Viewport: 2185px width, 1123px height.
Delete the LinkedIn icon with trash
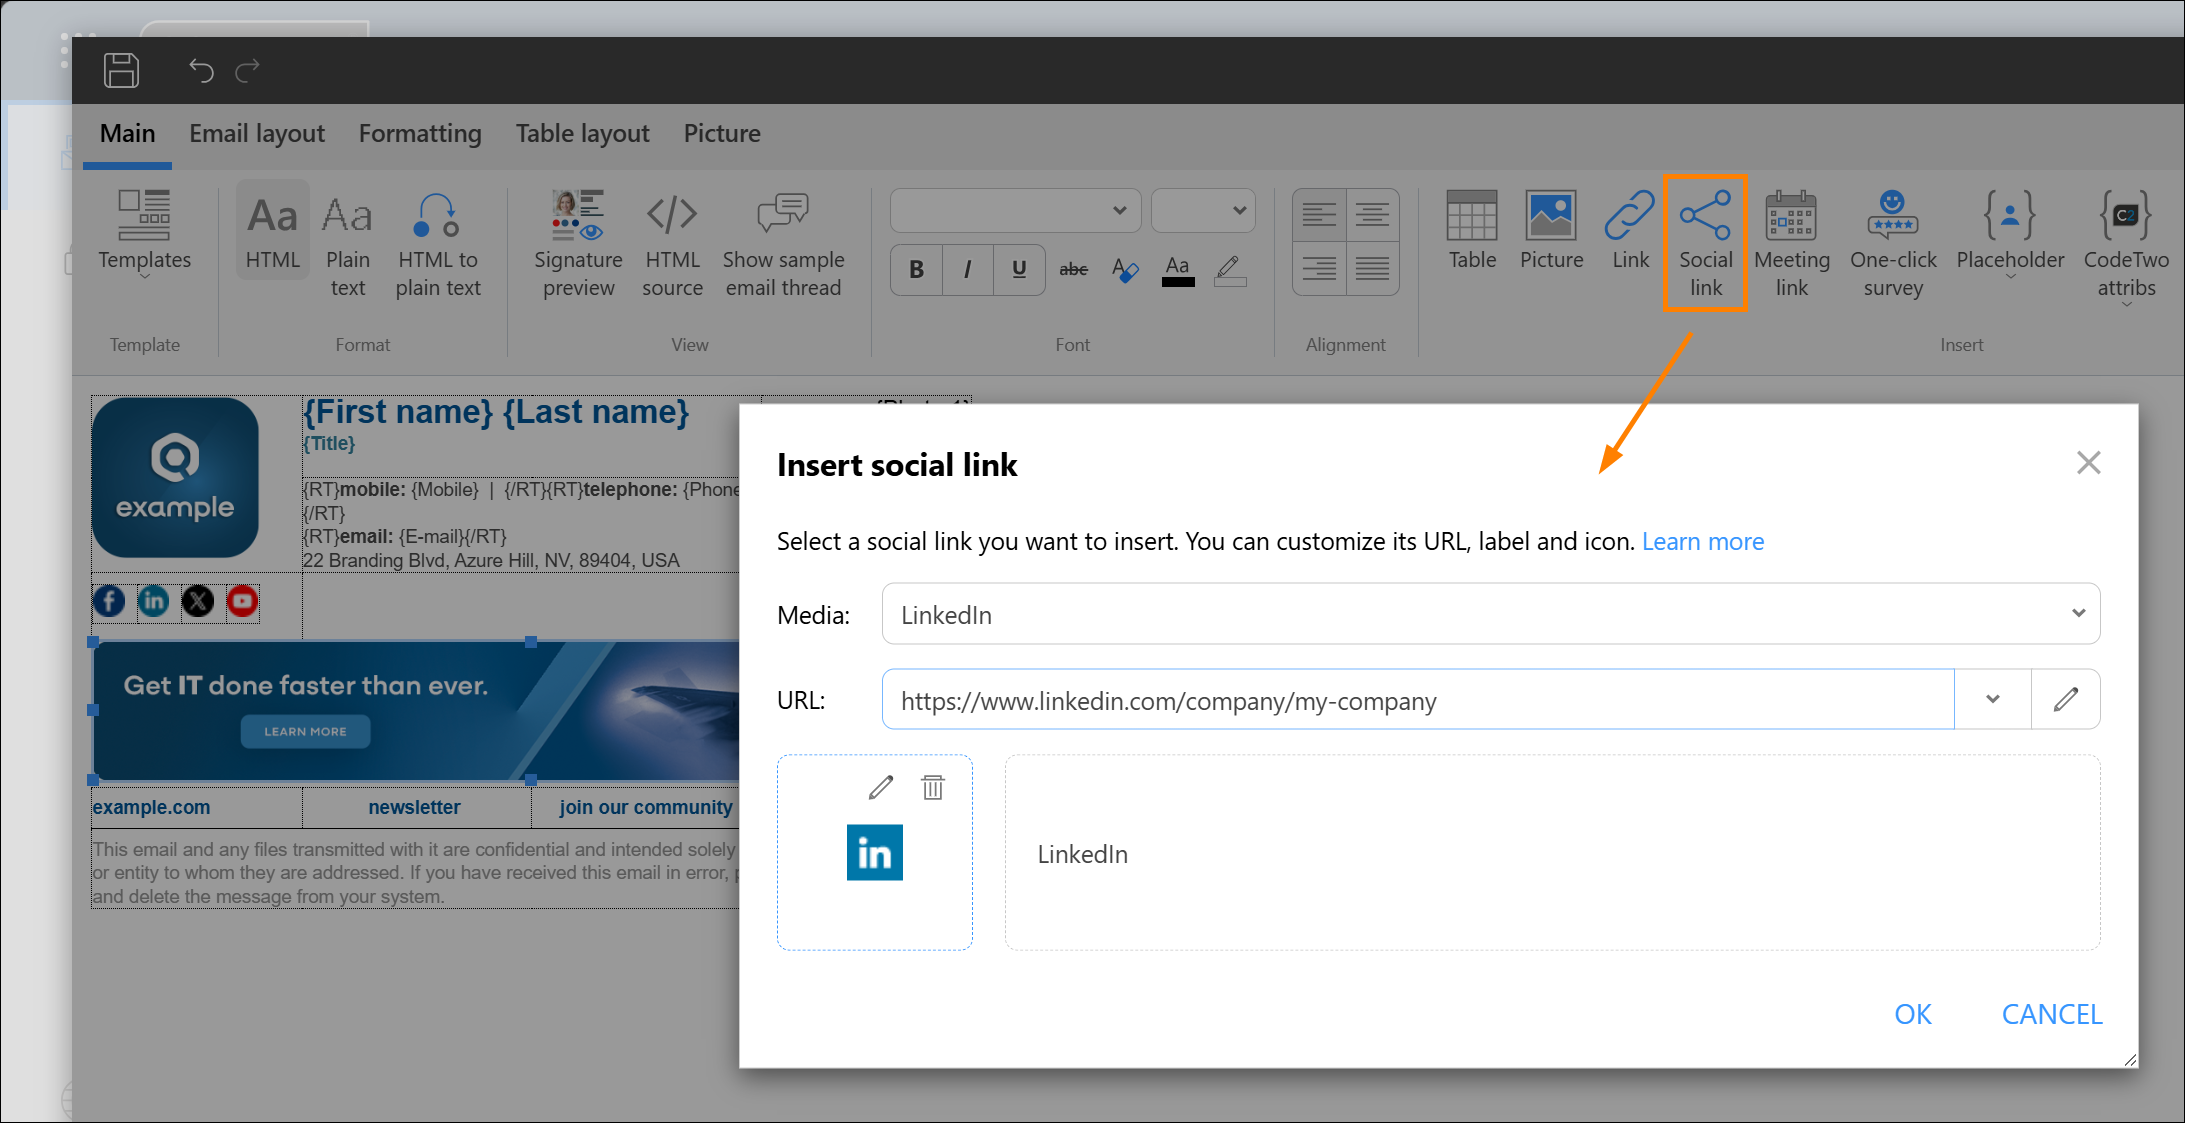[932, 788]
